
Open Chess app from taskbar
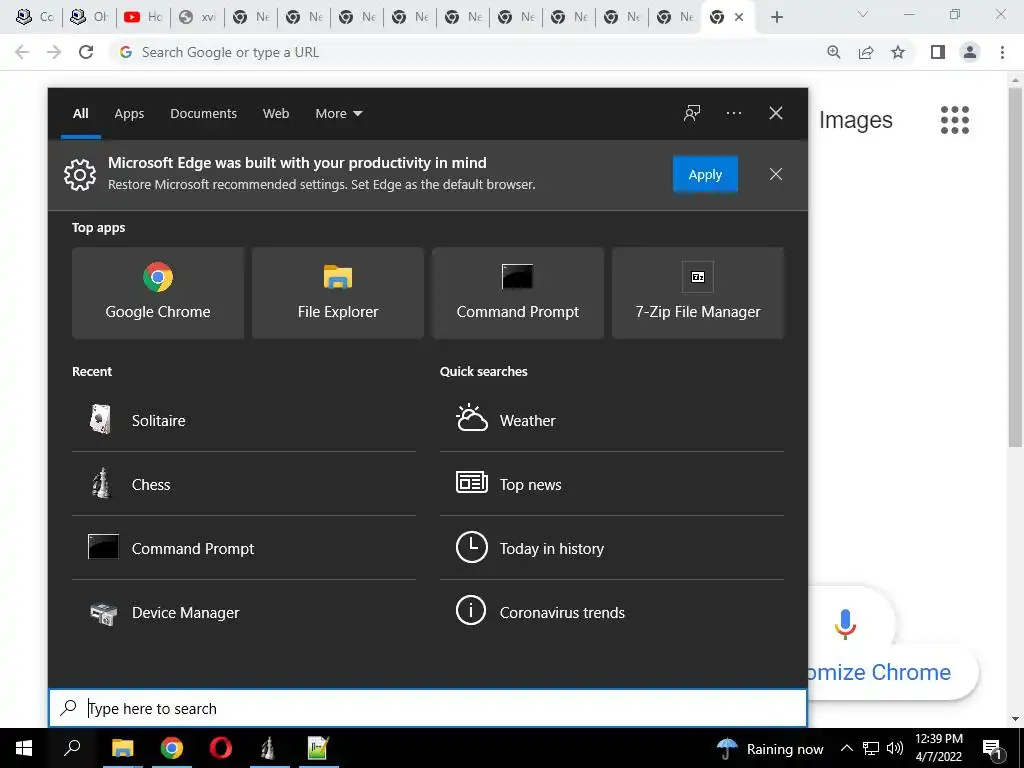point(268,748)
